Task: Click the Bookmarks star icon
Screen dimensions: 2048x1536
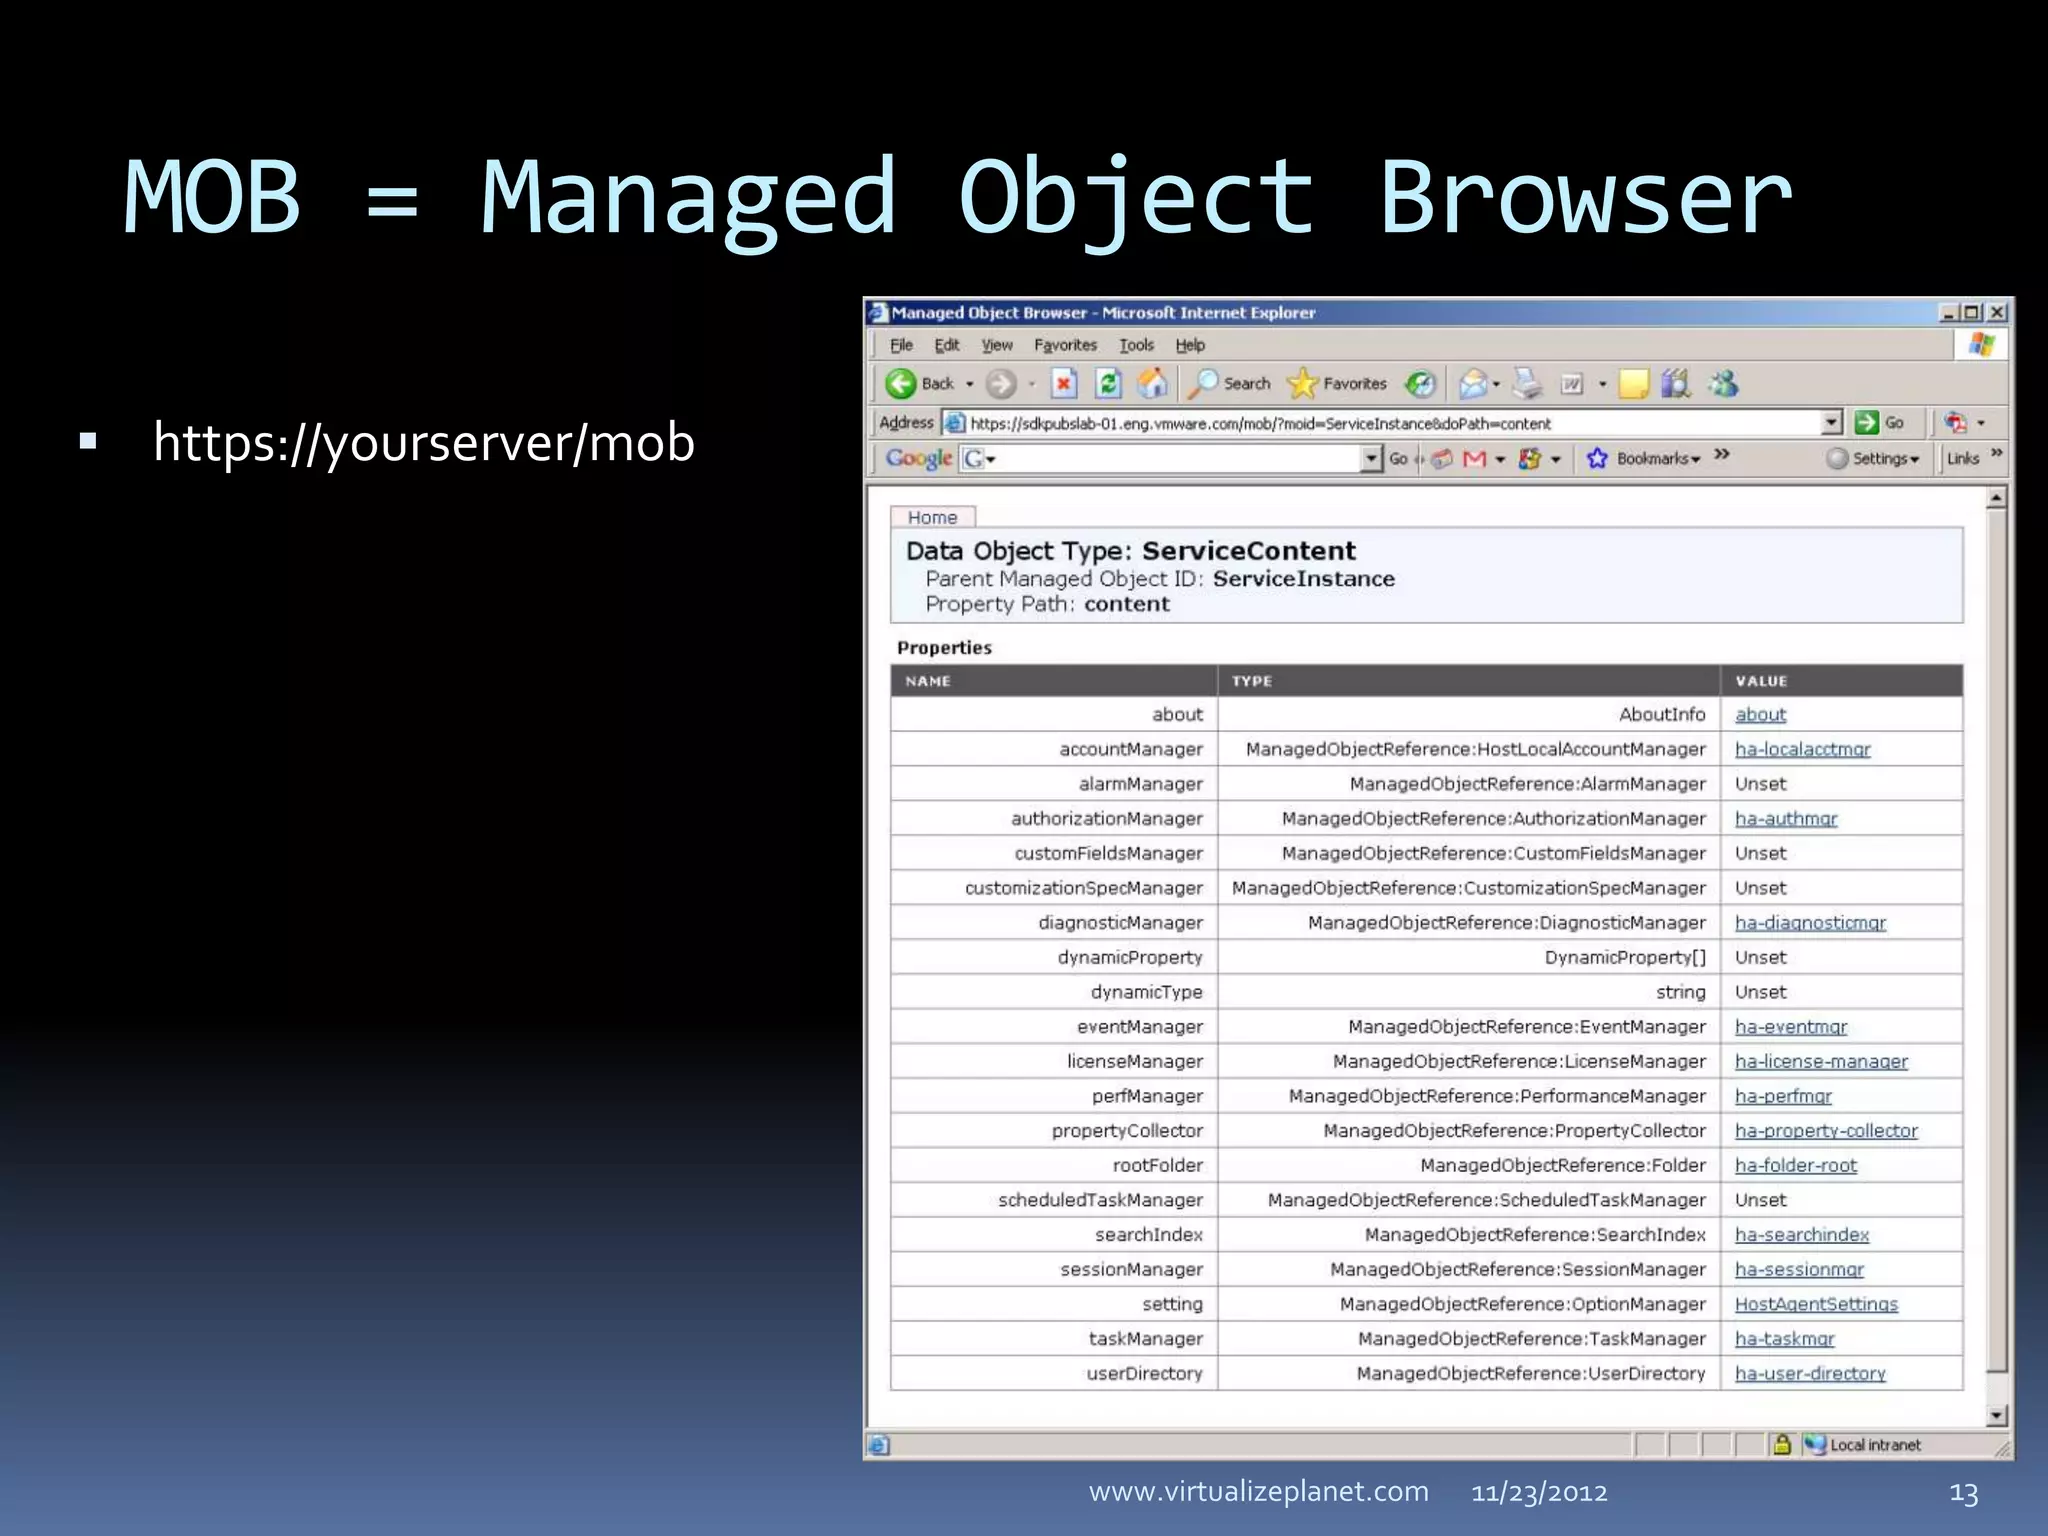Action: 1597,458
